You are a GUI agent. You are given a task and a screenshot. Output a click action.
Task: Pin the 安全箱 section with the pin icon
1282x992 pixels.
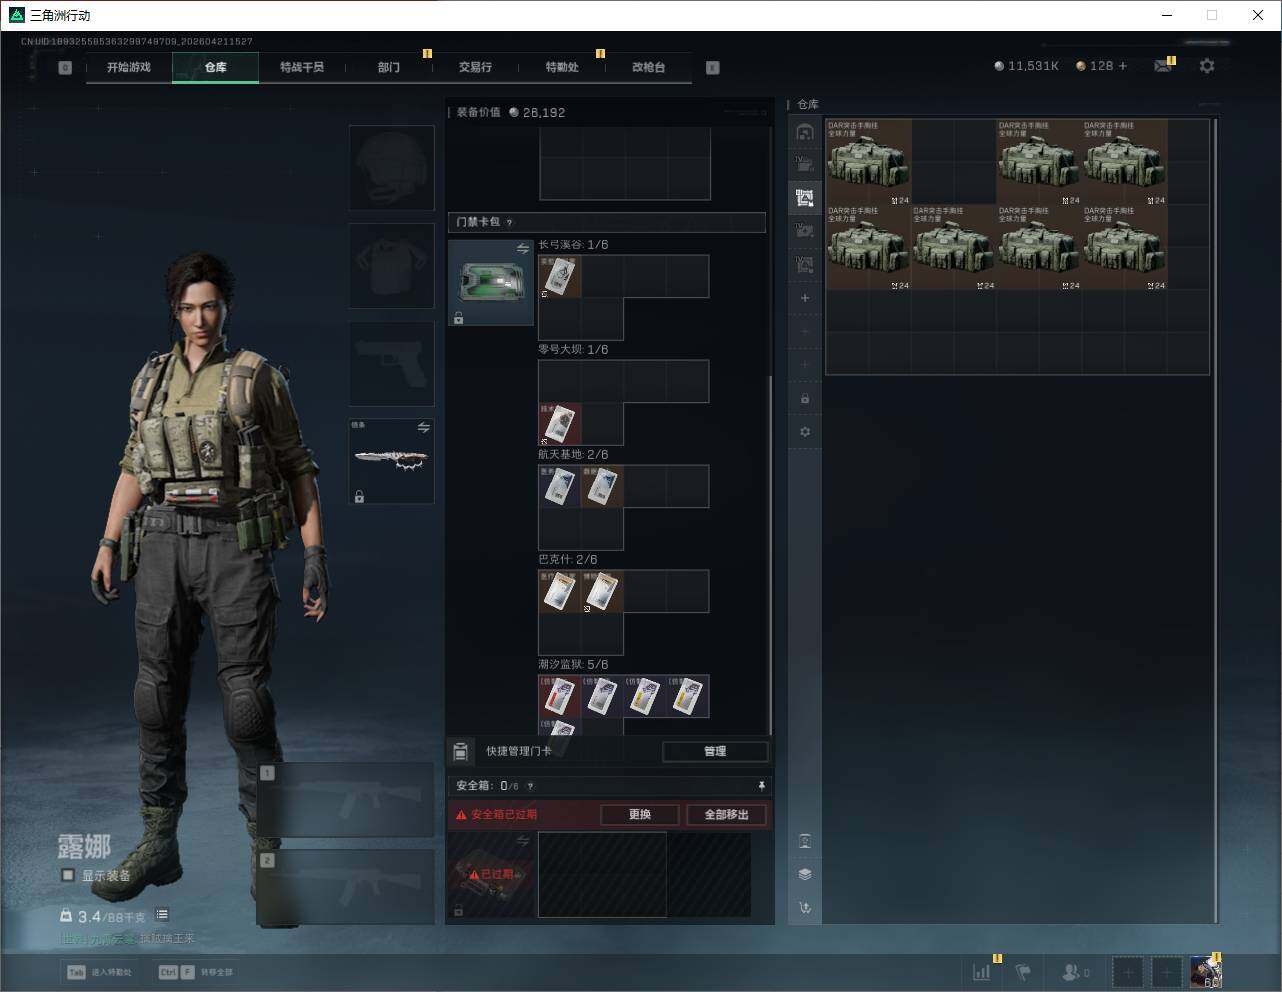click(x=761, y=786)
